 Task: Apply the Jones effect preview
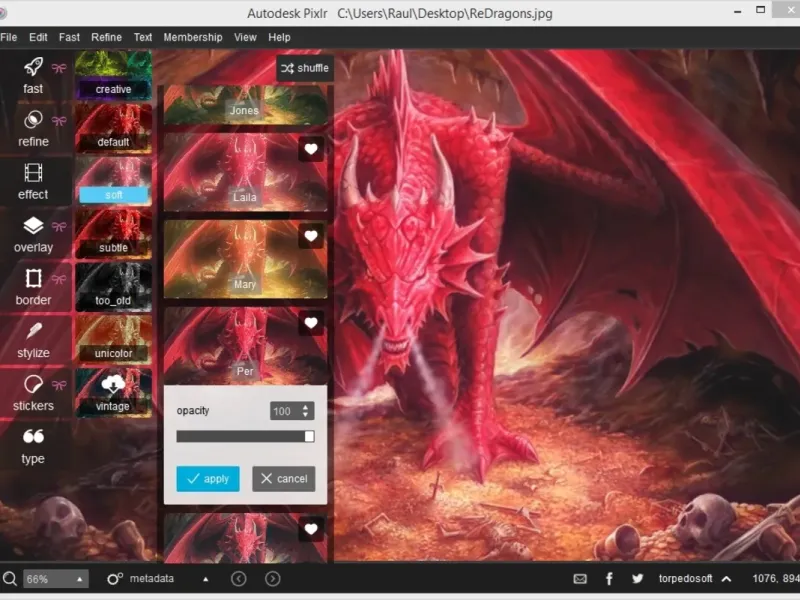coord(245,105)
